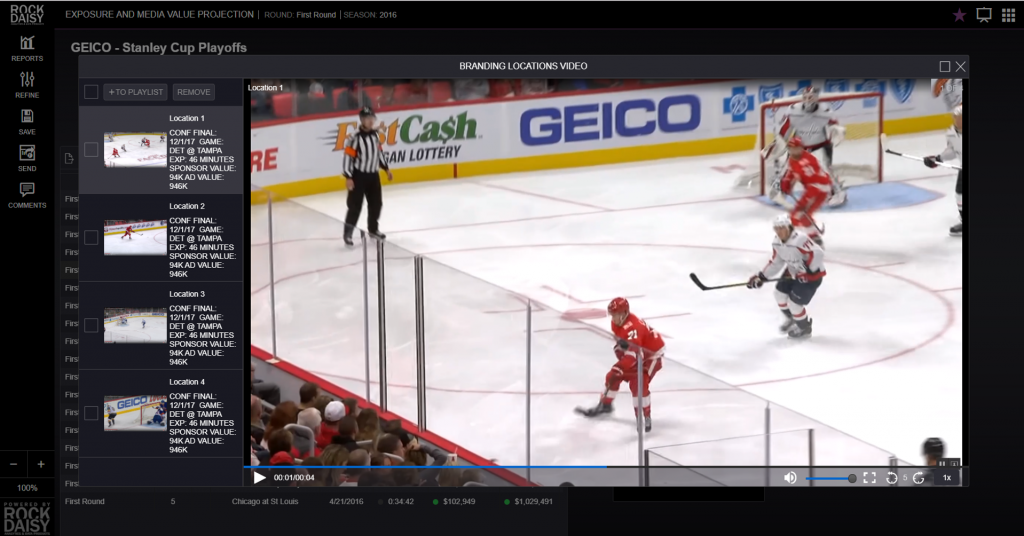Click the REMOVE button

point(193,92)
